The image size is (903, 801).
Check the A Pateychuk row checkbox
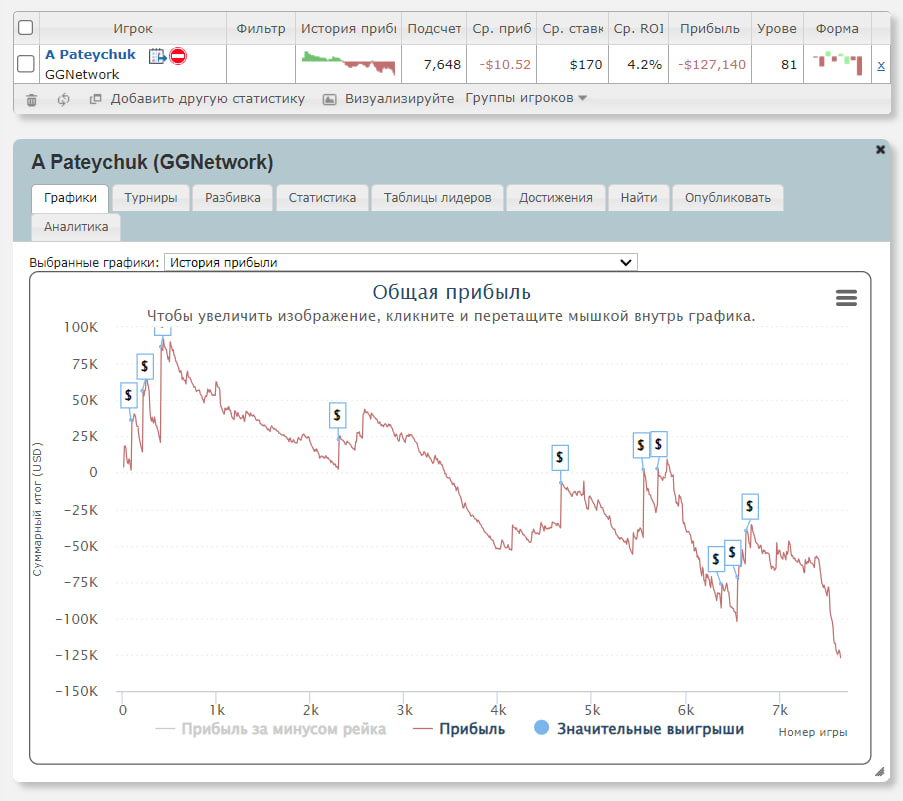[26, 64]
